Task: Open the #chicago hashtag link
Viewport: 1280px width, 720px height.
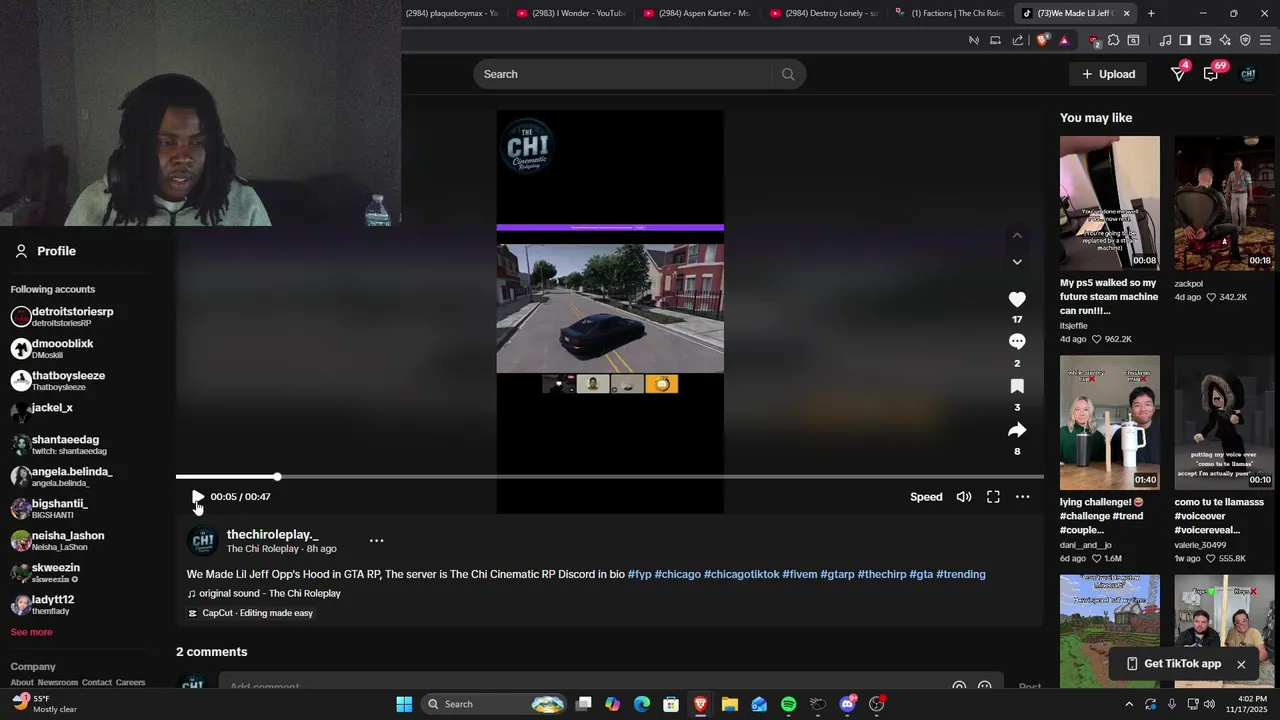Action: (x=677, y=574)
